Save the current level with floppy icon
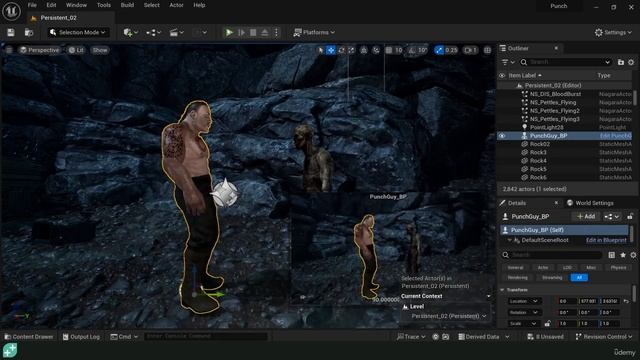This screenshot has height=360, width=640. [x=11, y=32]
